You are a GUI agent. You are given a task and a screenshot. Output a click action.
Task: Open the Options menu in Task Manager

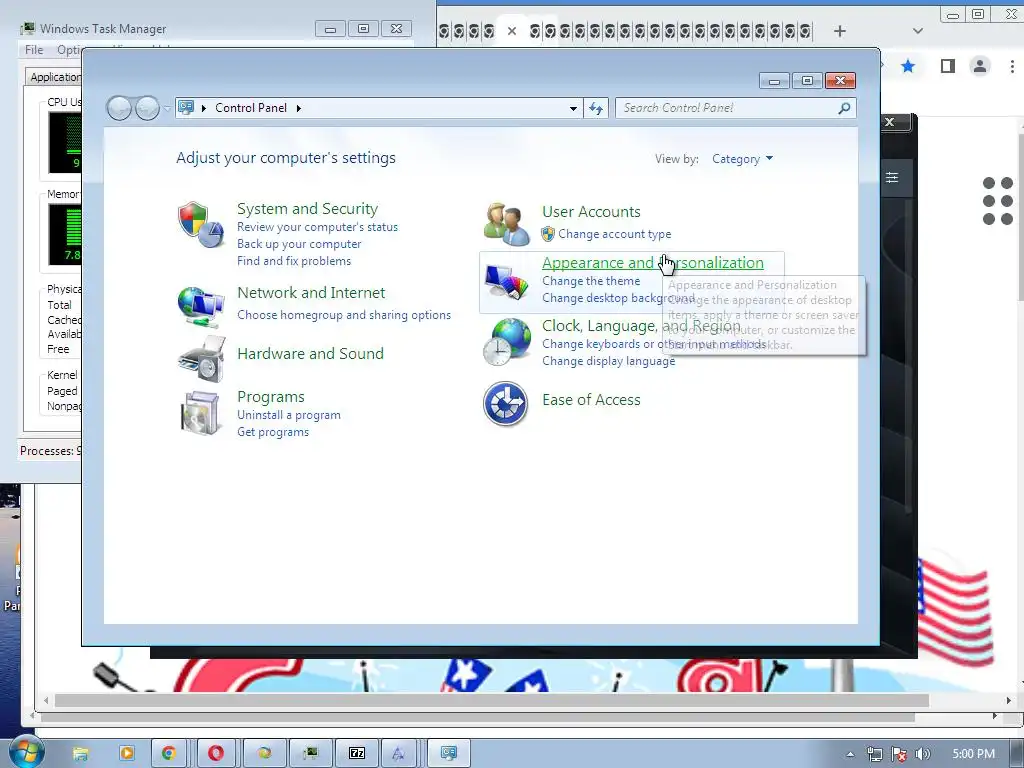[69, 50]
